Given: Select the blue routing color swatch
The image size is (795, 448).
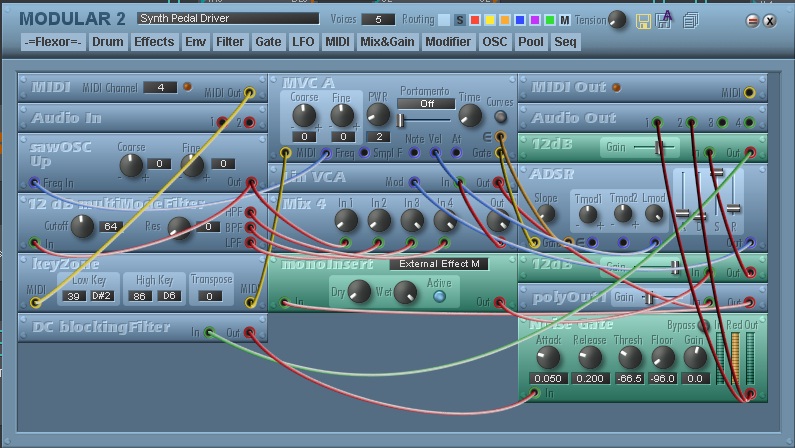Looking at the screenshot, I should click(520, 20).
